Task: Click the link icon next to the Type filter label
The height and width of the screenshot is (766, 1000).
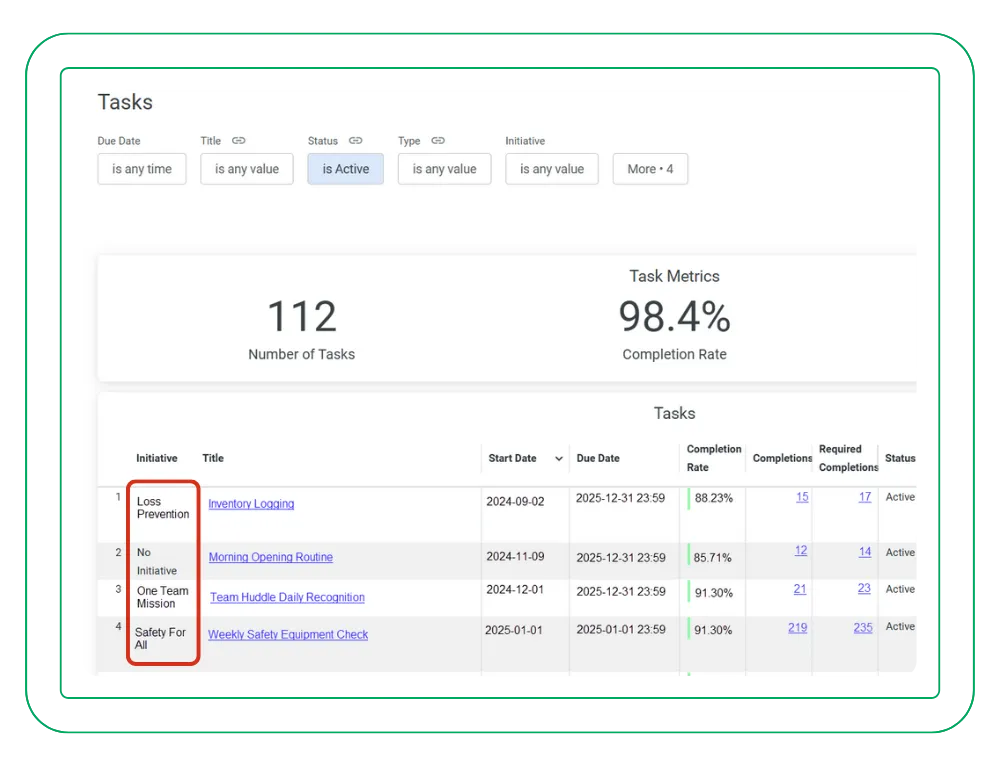Action: [x=438, y=140]
